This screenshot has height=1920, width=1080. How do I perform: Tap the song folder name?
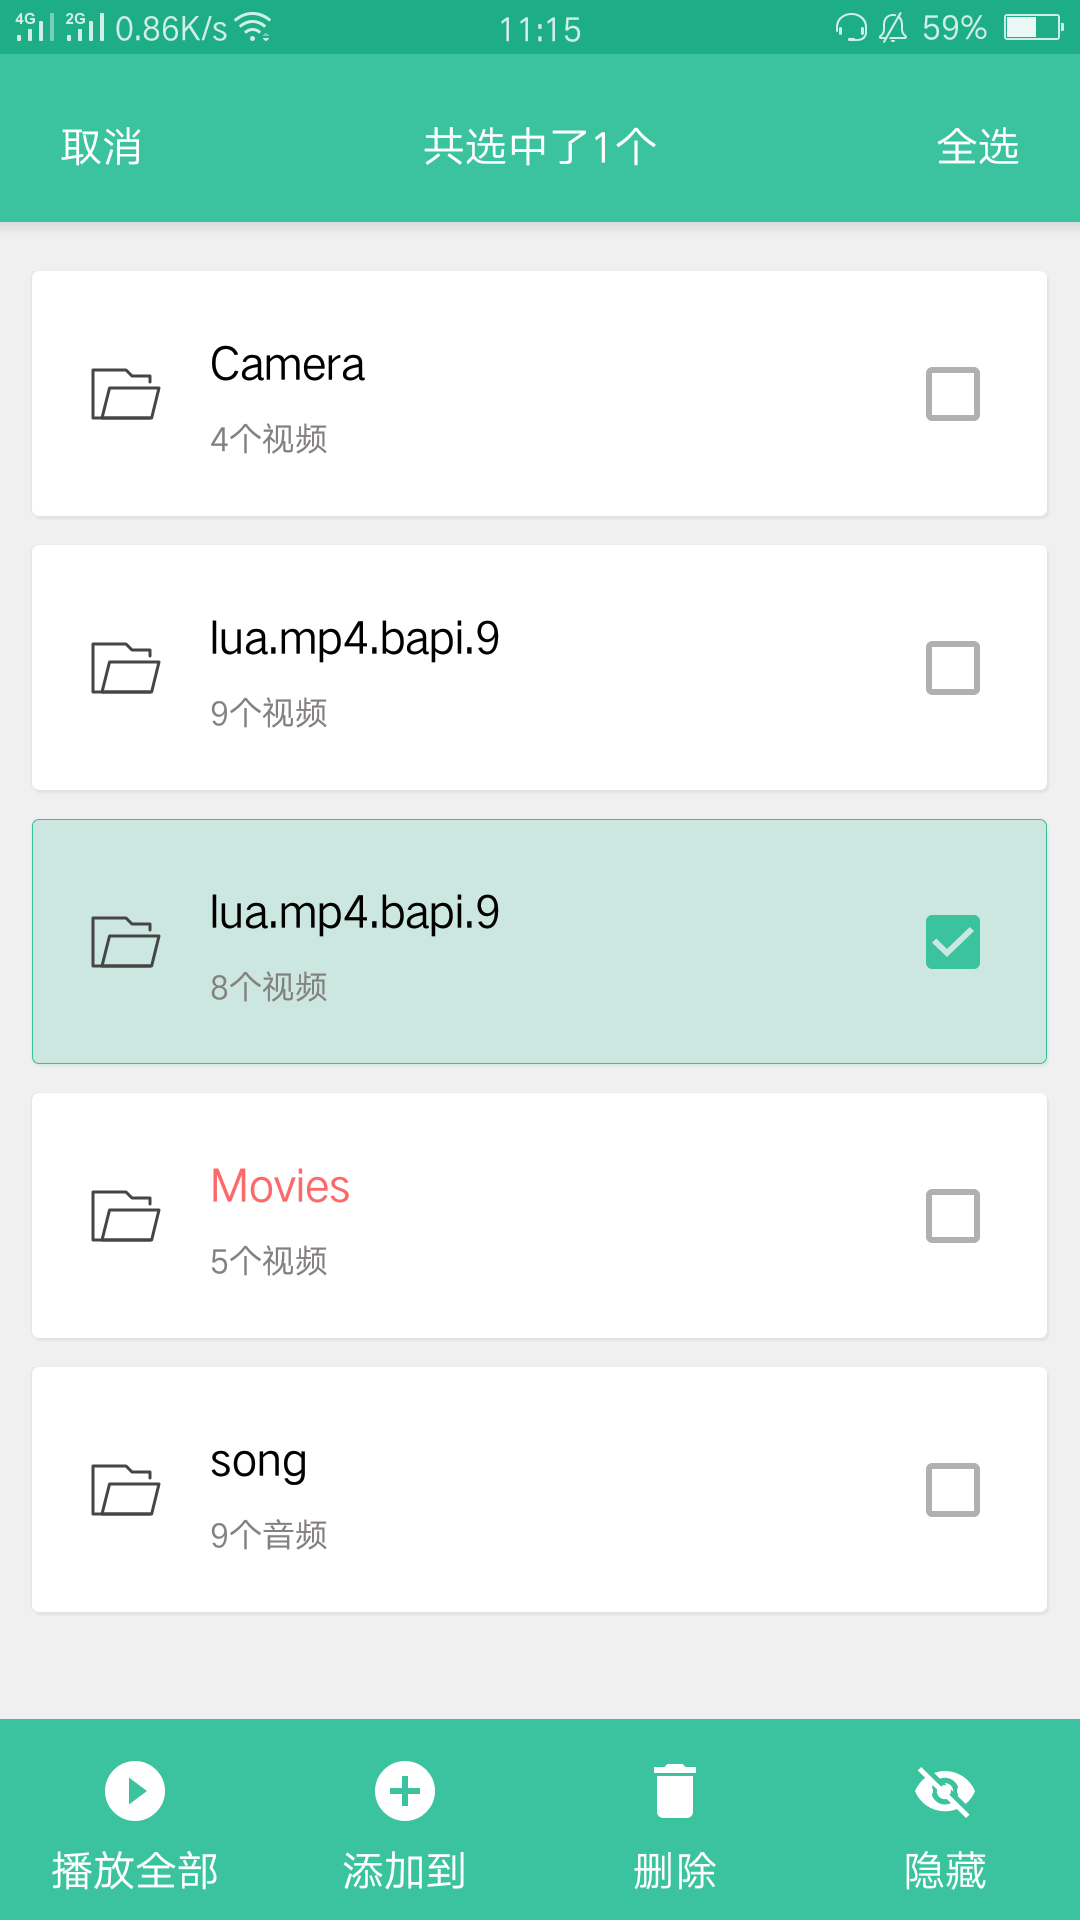258,1462
